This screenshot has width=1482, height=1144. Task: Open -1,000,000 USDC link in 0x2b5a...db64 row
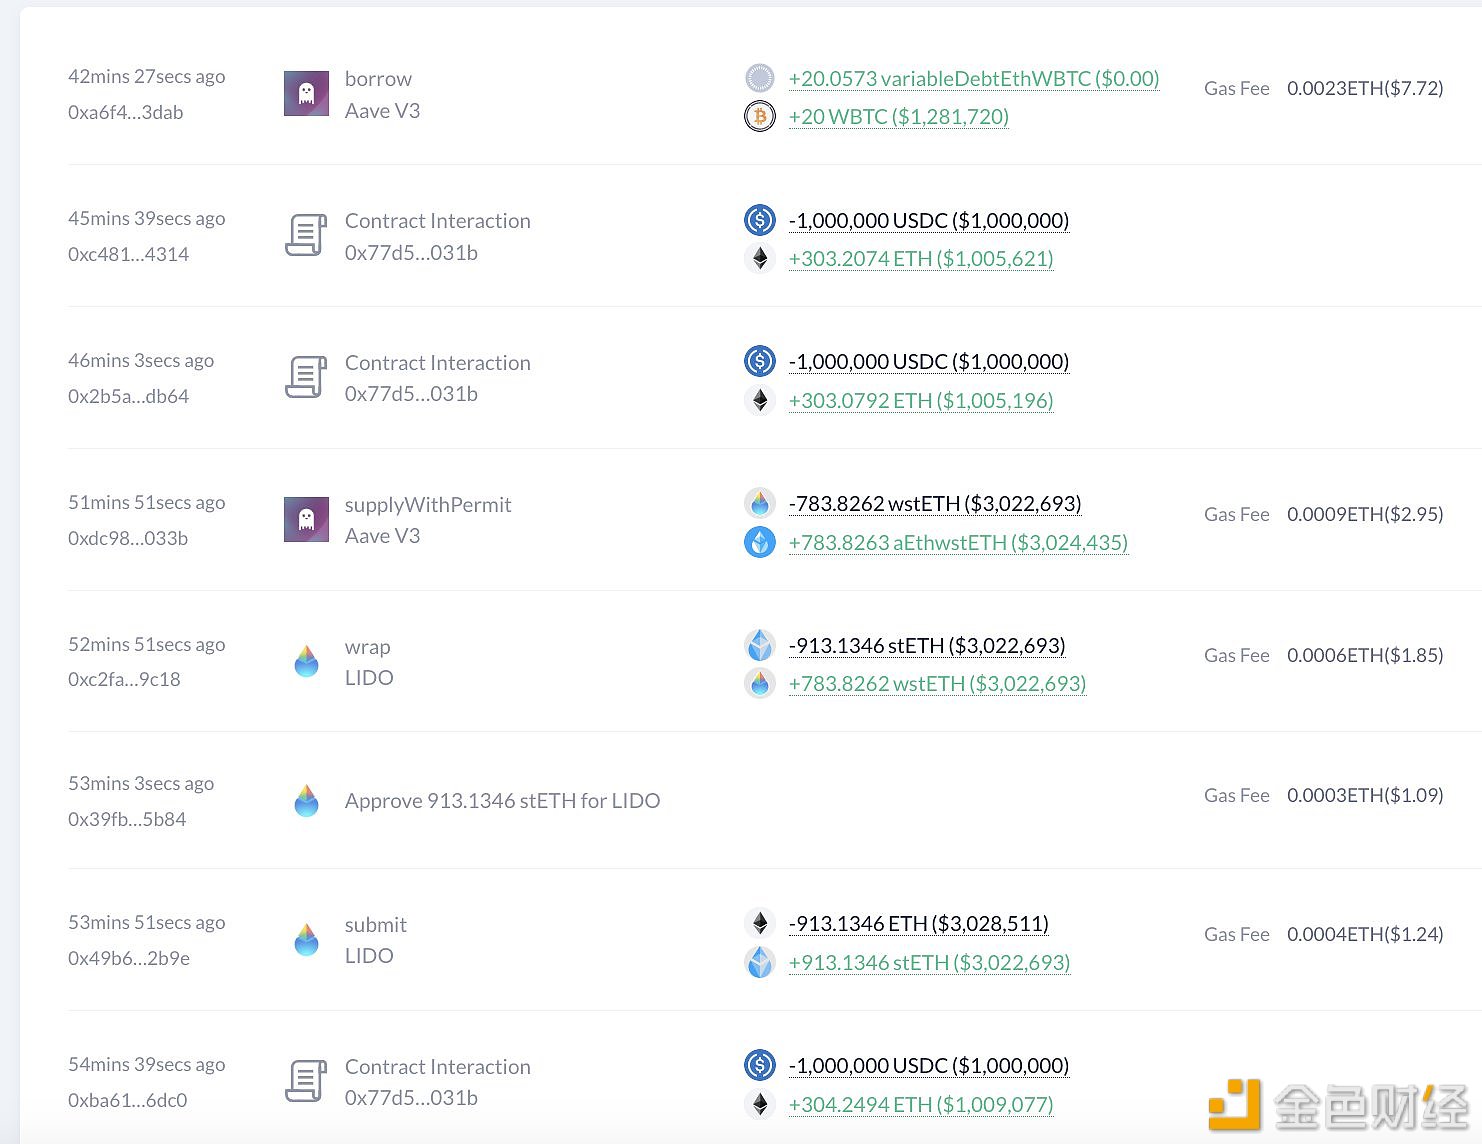(x=929, y=361)
